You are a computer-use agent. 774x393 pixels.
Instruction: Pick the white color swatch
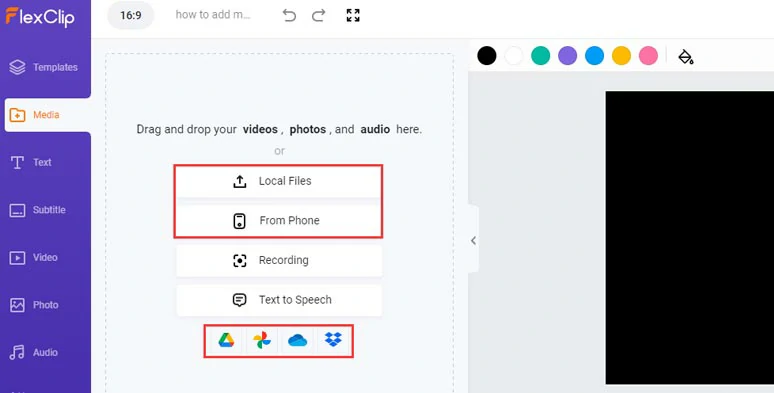pyautogui.click(x=513, y=56)
